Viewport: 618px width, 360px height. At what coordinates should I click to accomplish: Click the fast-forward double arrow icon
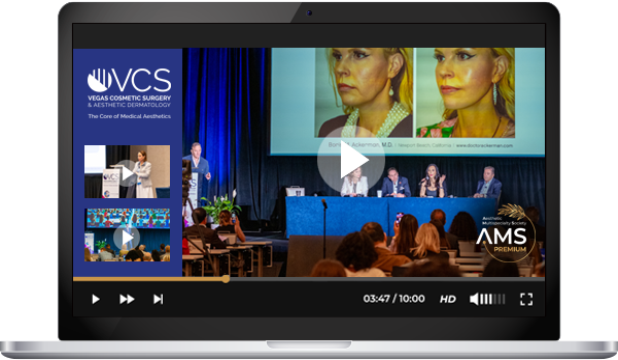[127, 299]
